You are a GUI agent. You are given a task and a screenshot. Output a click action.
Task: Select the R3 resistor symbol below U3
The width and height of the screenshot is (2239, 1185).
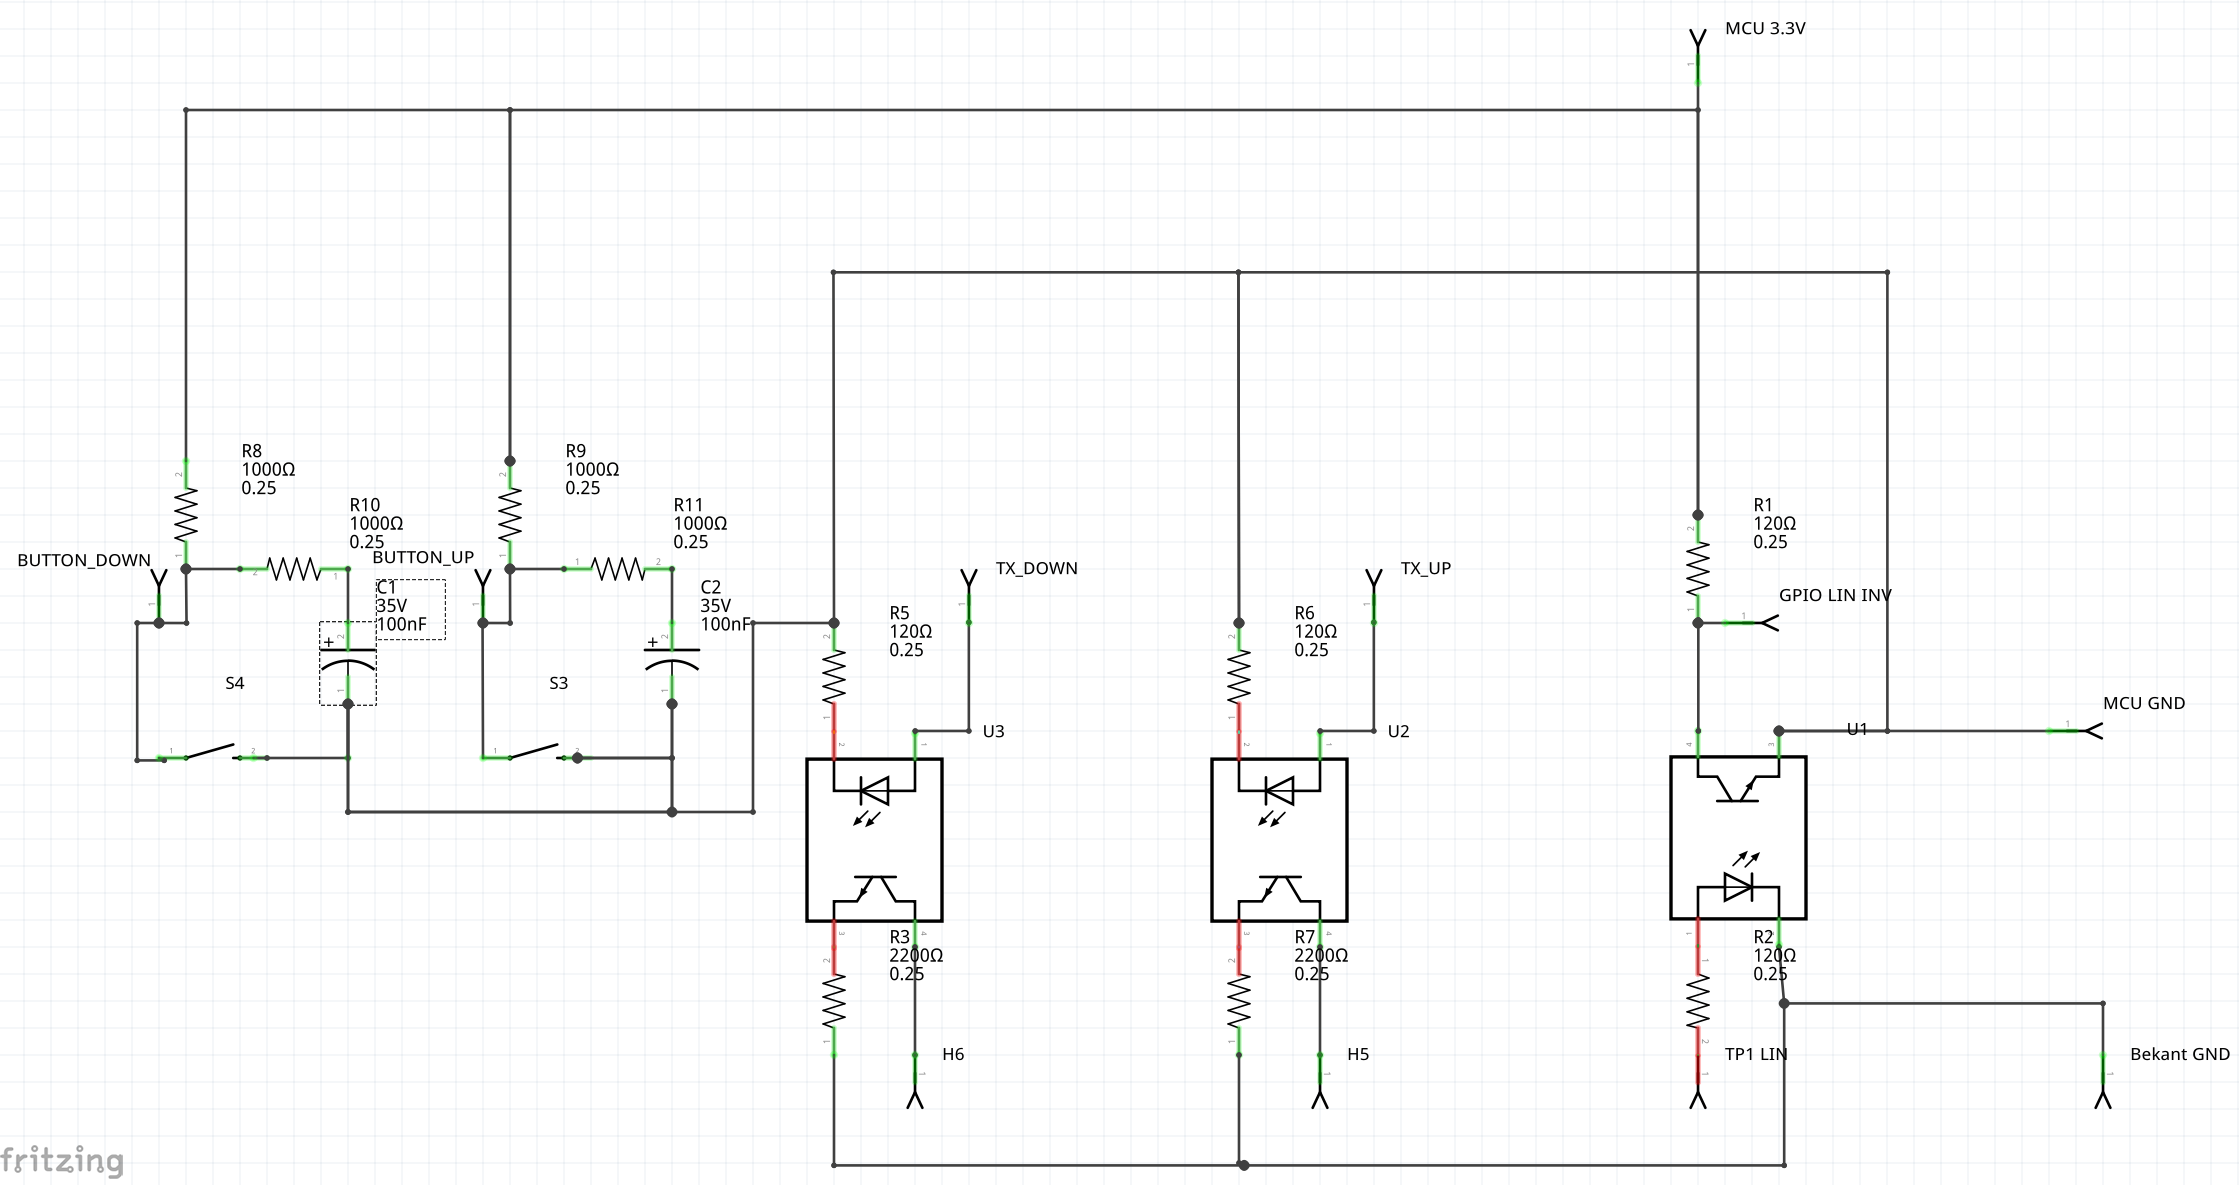(834, 1001)
